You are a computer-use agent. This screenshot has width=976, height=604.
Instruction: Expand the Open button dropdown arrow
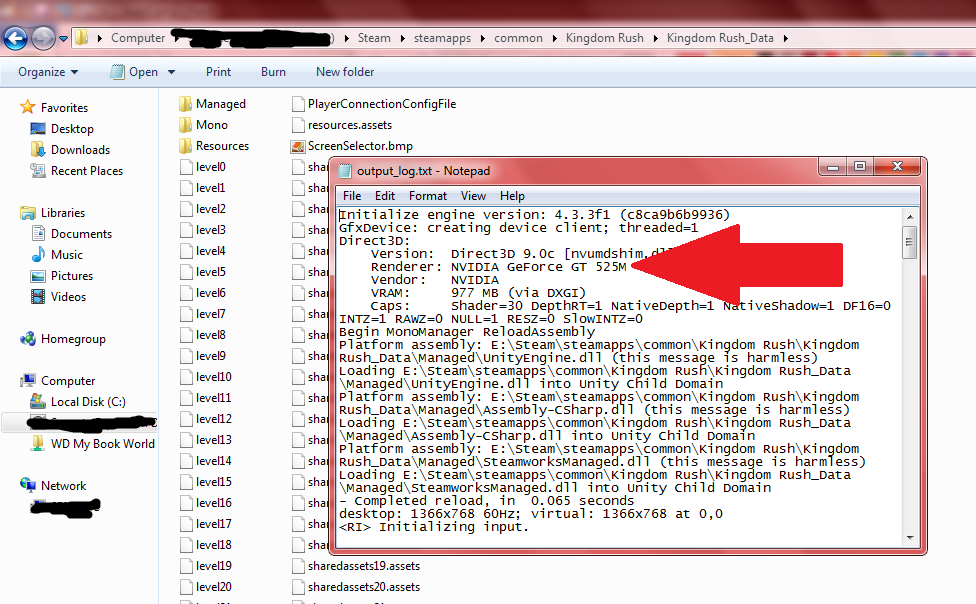coord(171,72)
